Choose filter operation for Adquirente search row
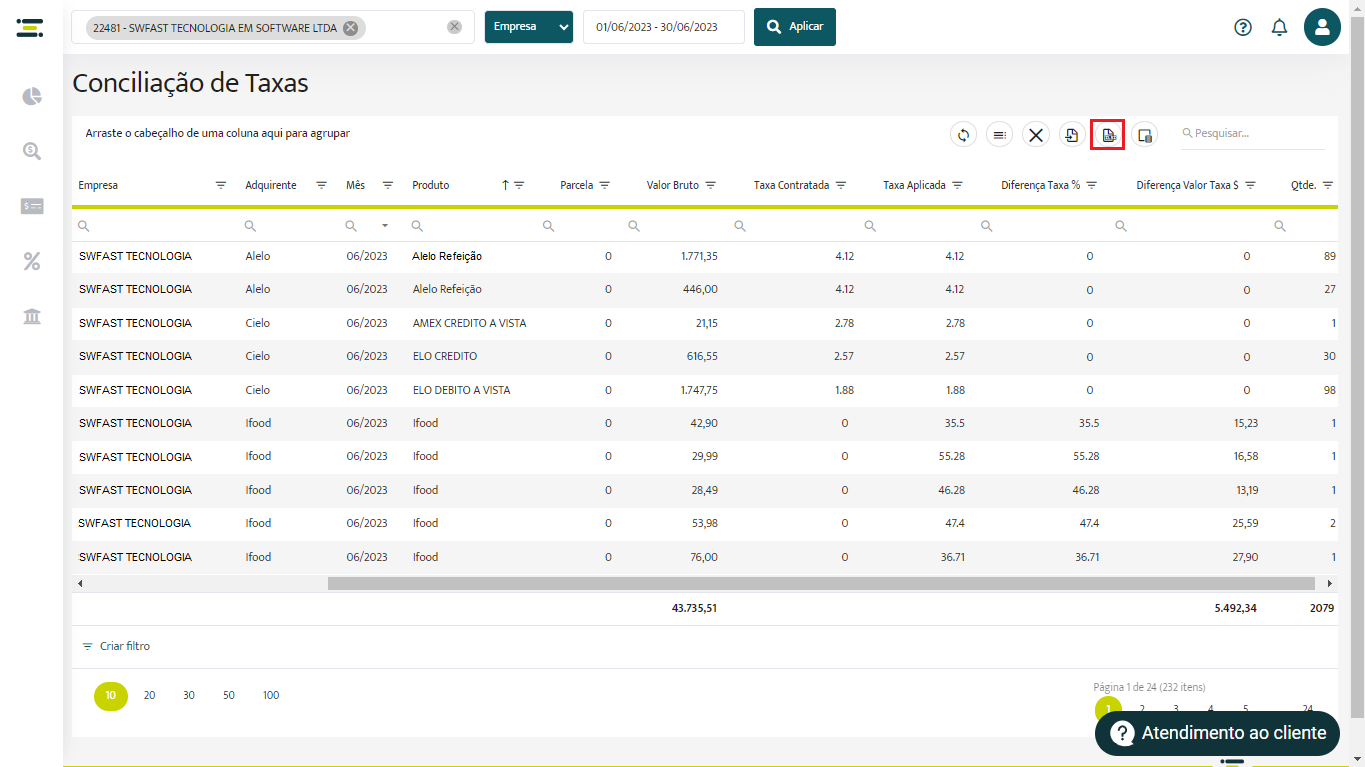Screen dimensions: 1365x767 (250, 226)
